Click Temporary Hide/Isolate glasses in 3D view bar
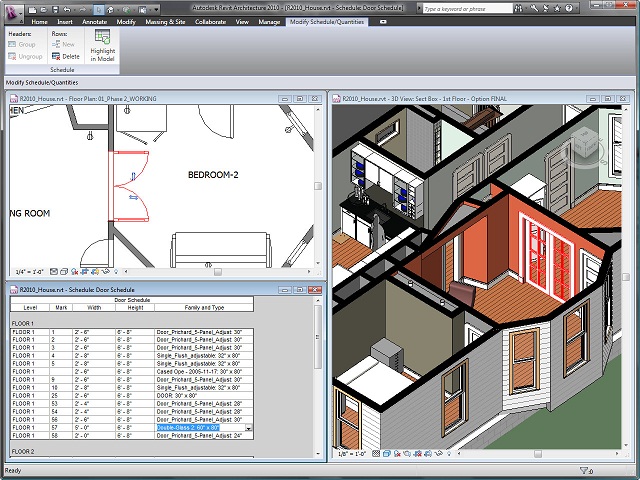Screen dimensions: 640x480 438,453
